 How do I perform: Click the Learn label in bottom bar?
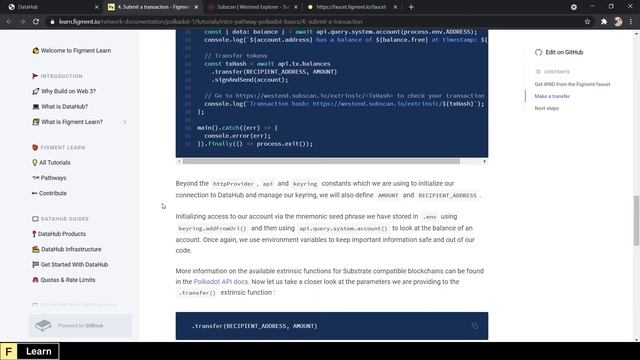coord(39,351)
